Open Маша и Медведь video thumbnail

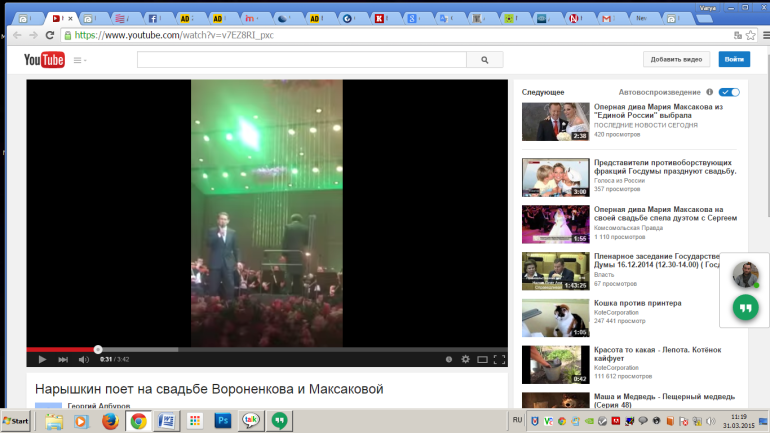555,400
